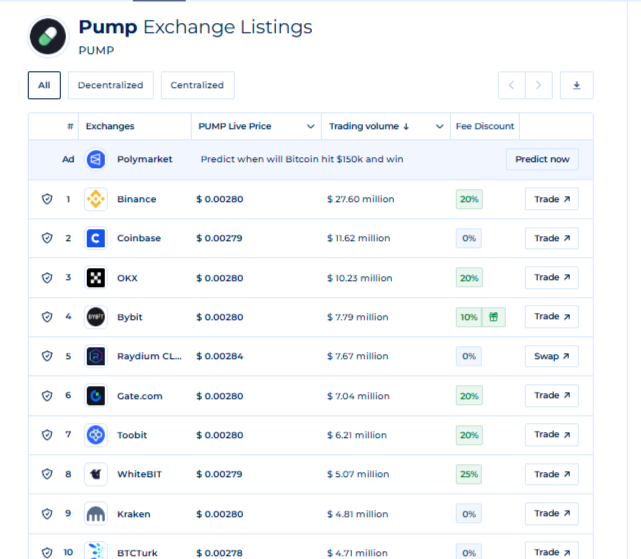Click the 0% fee badge for Coinbase
Screen dimensions: 641x559
(469, 238)
